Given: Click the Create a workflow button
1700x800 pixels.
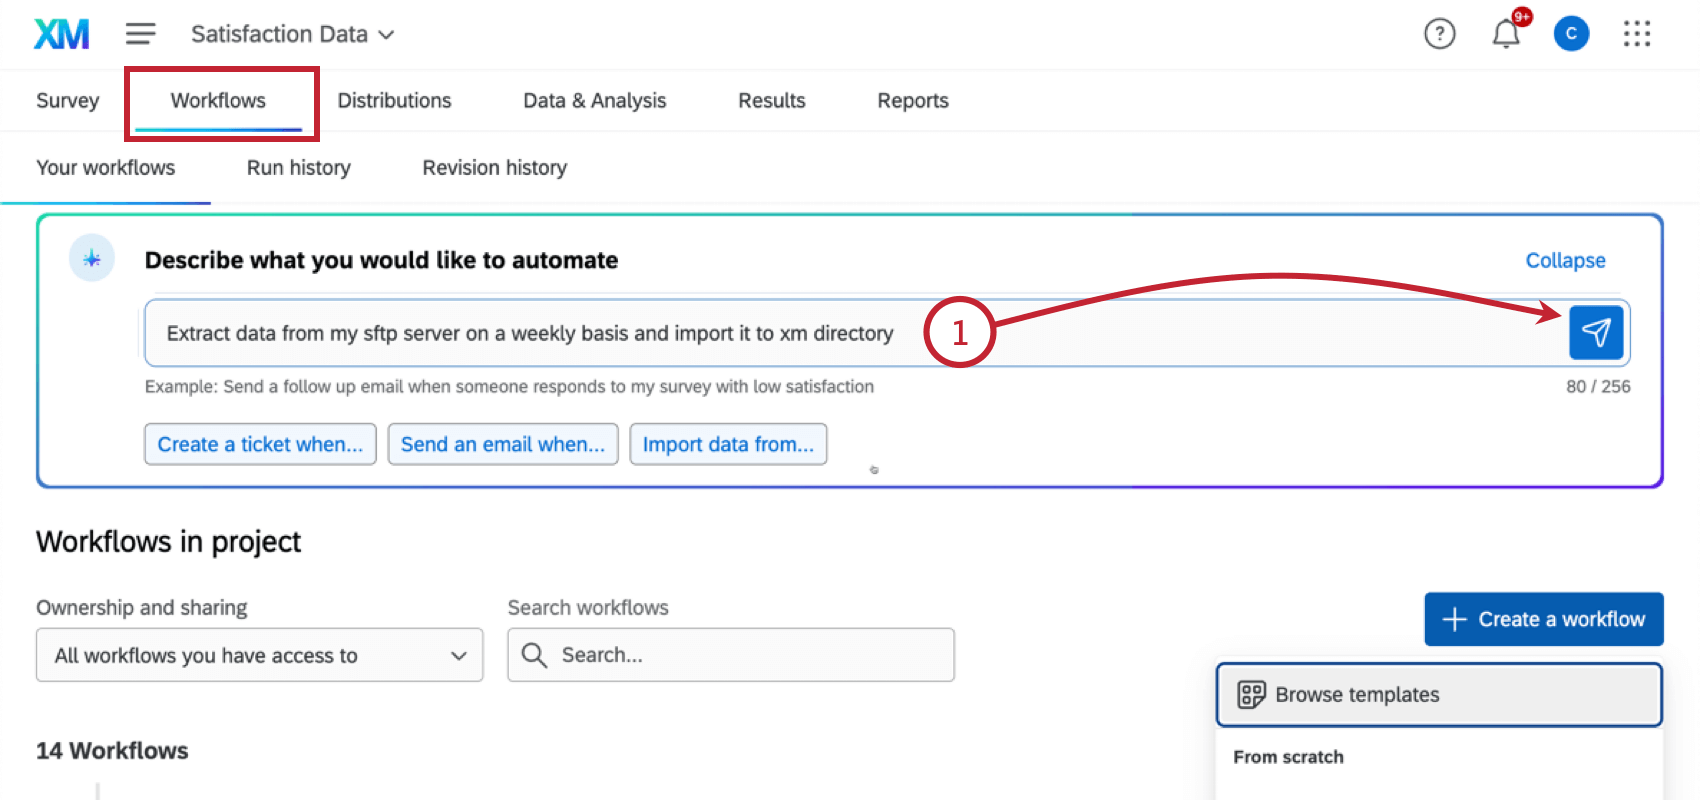Looking at the screenshot, I should (1543, 619).
